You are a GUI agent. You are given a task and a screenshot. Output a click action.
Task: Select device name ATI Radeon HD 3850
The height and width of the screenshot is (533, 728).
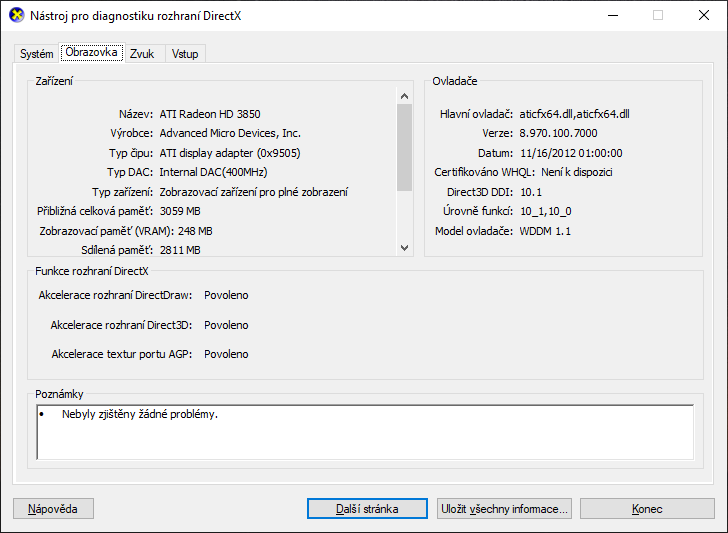point(210,114)
